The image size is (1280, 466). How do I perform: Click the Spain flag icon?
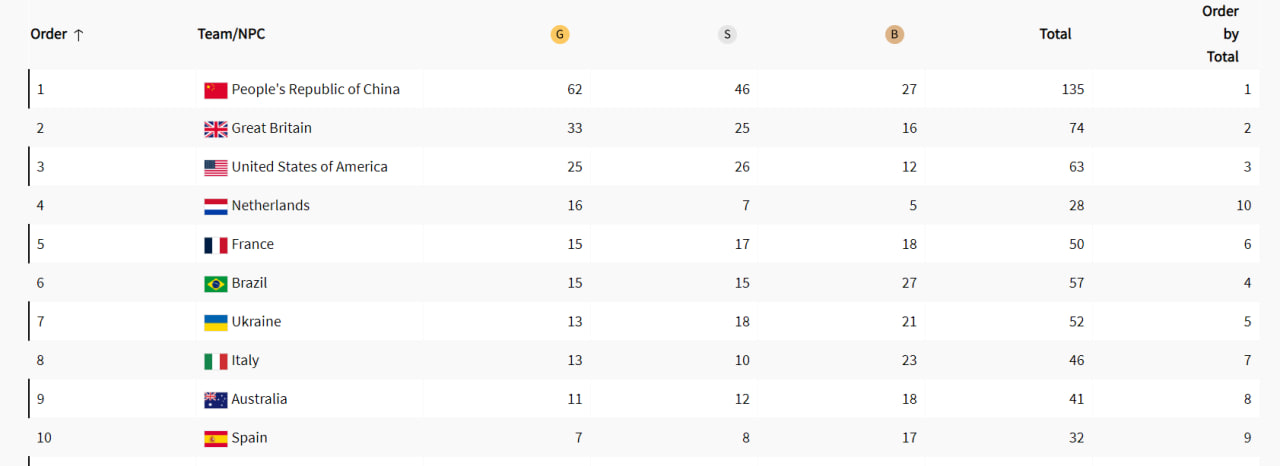(x=216, y=438)
